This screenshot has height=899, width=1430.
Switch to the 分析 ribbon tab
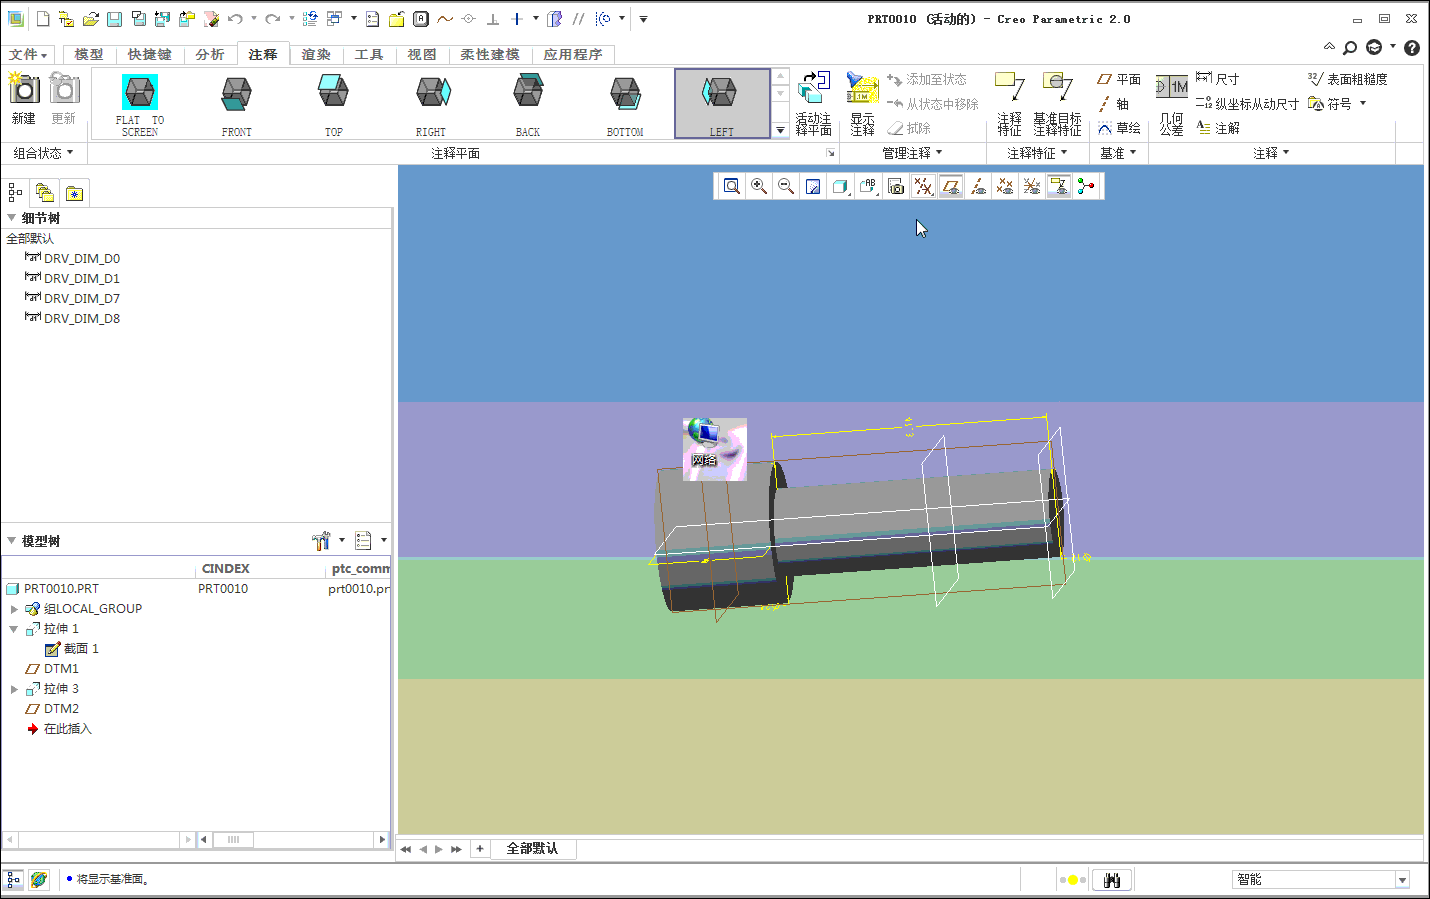[x=210, y=54]
